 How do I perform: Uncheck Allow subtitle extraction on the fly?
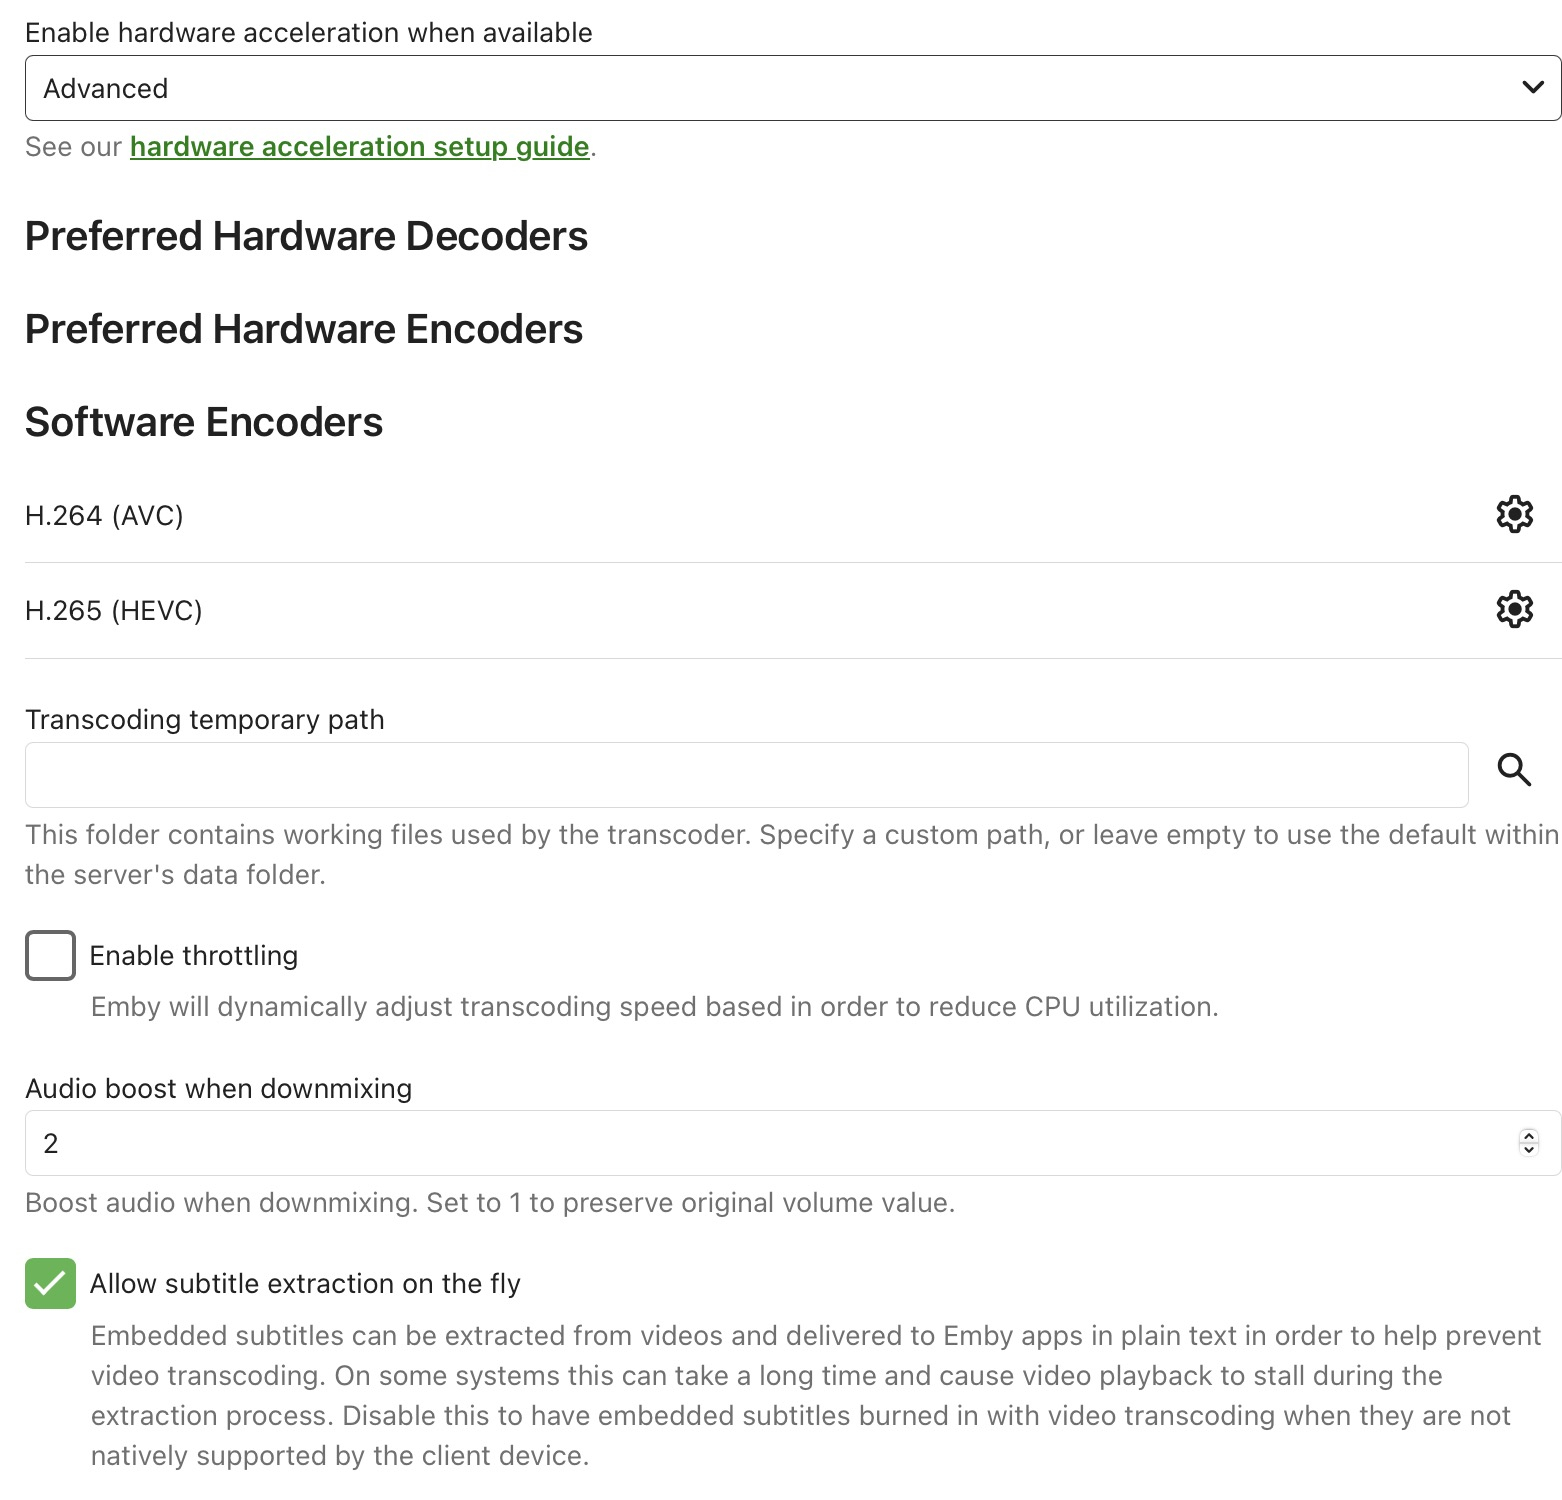50,1283
